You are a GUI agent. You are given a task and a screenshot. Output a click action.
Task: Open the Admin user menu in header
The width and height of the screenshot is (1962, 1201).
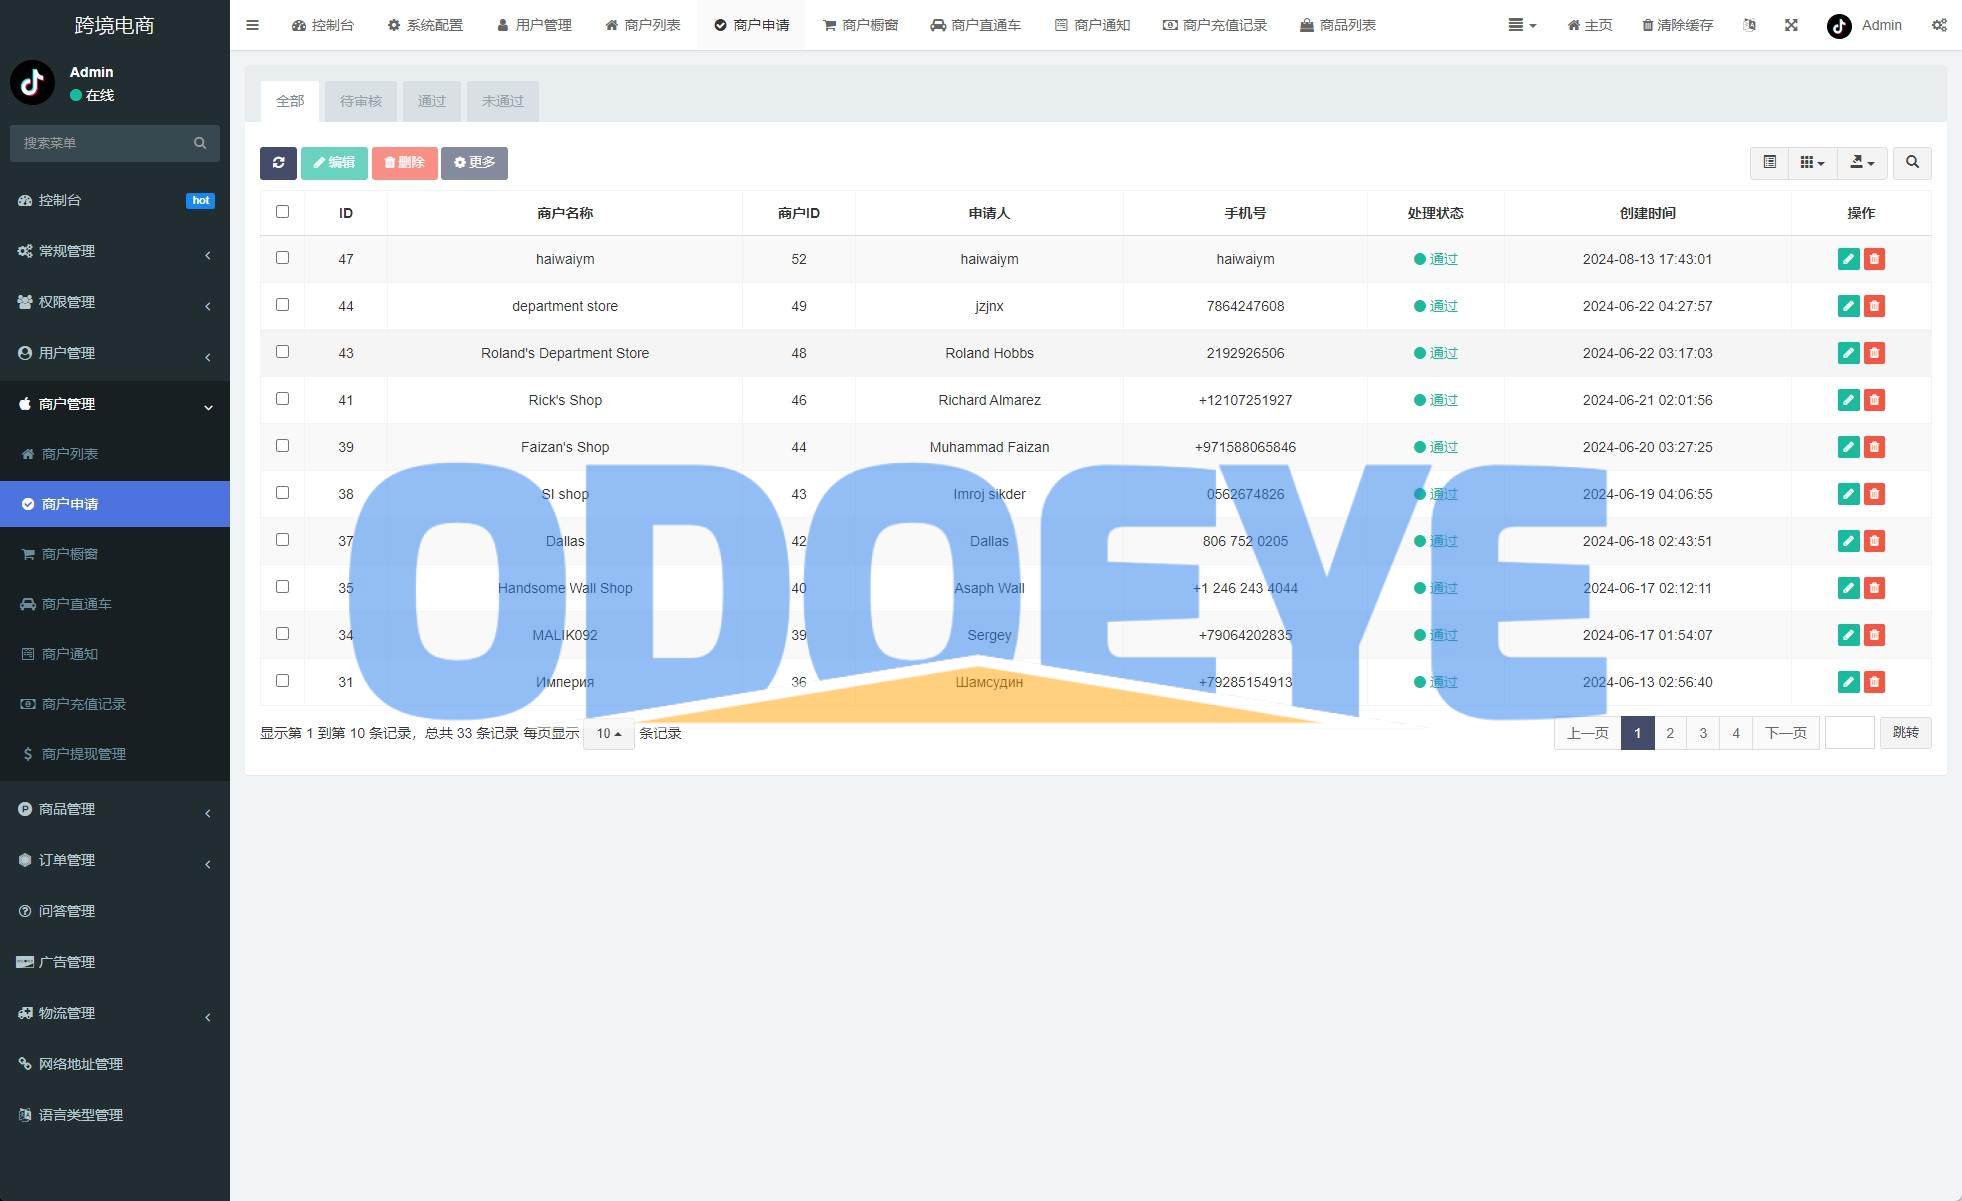(x=1864, y=25)
